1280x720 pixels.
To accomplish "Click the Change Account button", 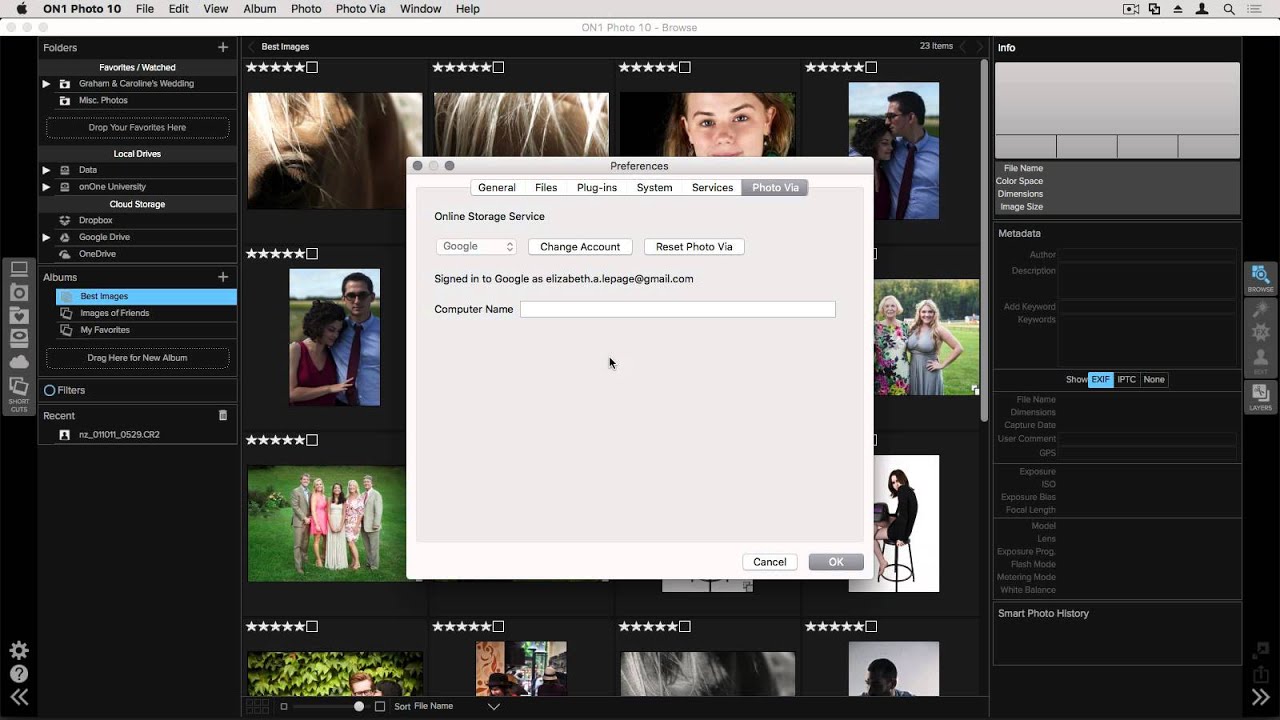I will (580, 246).
